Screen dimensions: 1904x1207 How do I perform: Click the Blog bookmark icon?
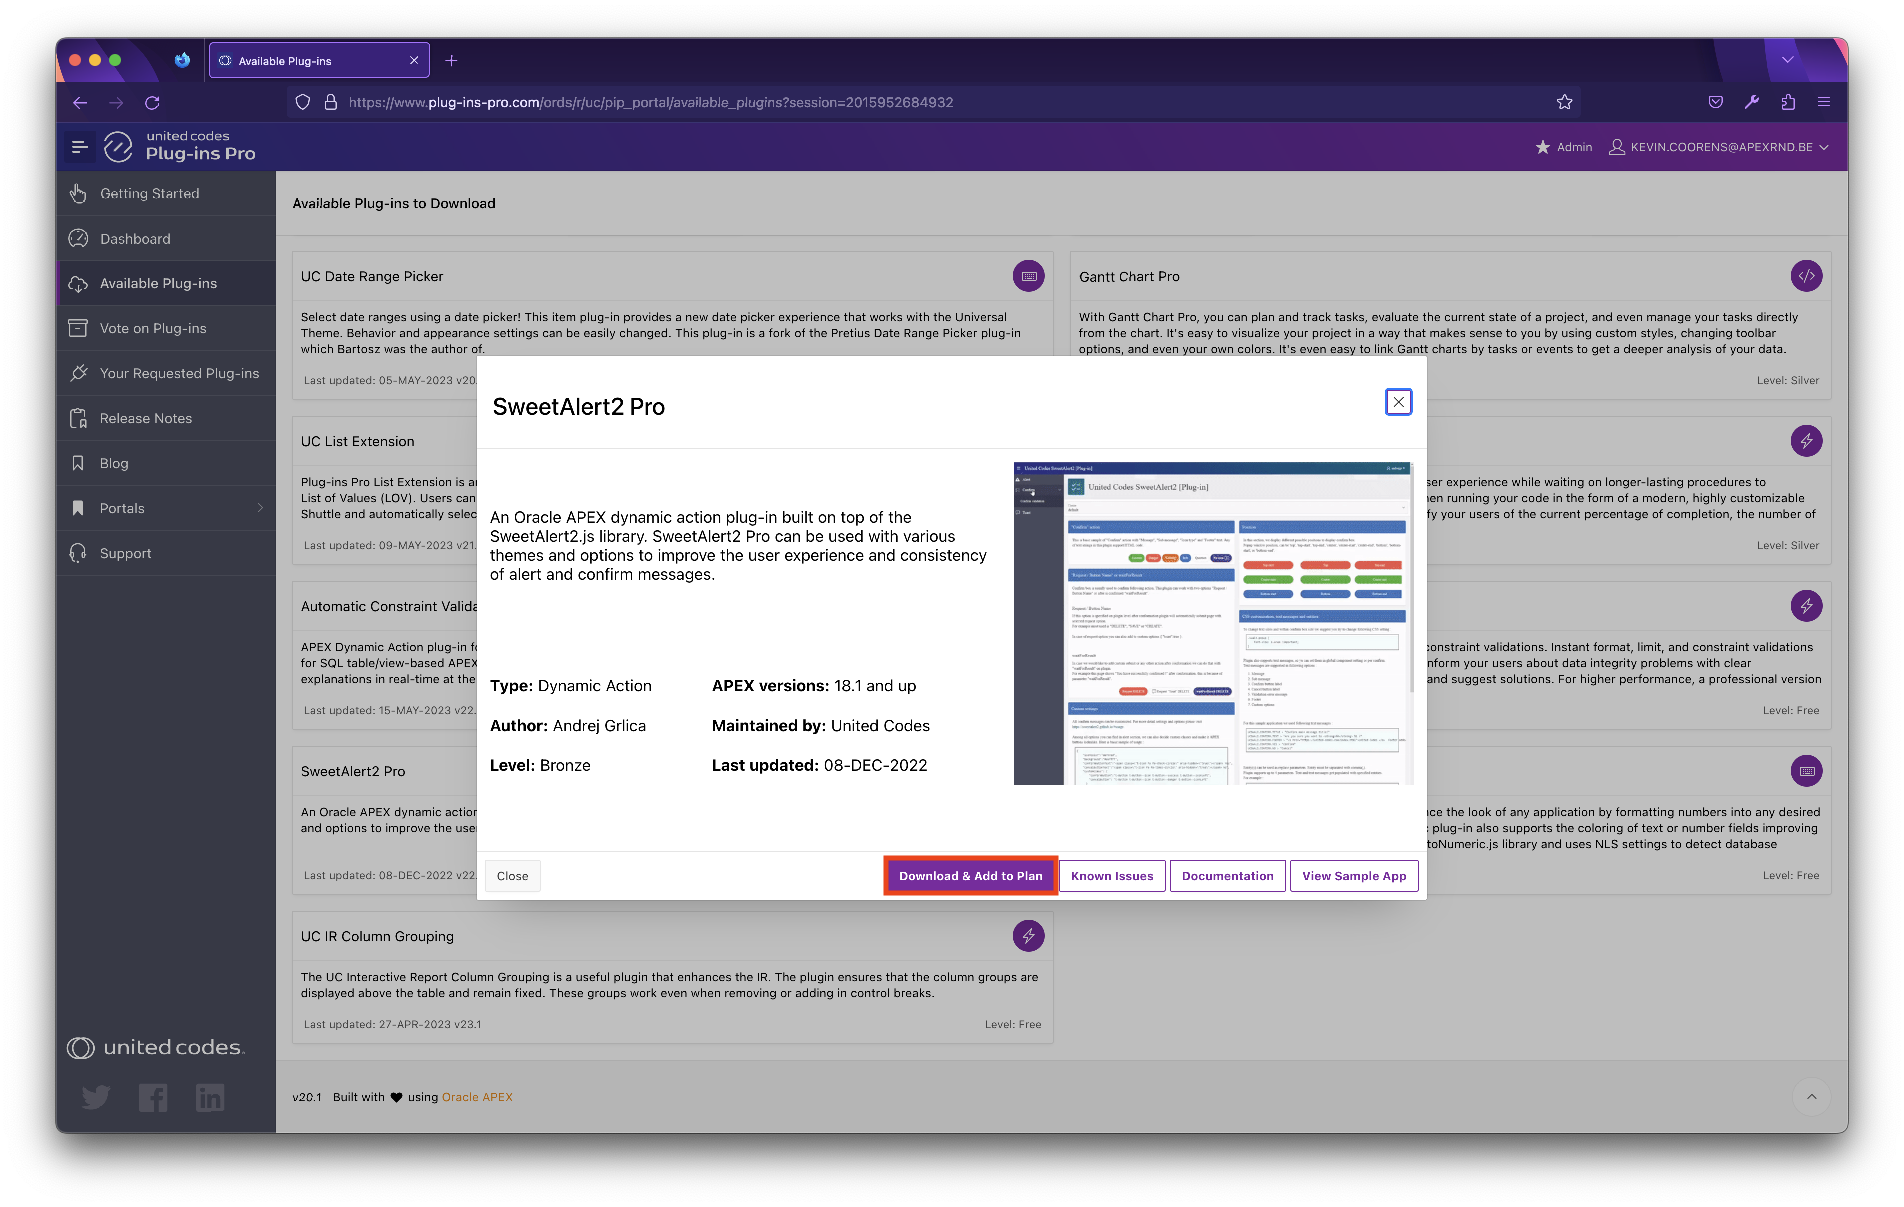click(78, 463)
